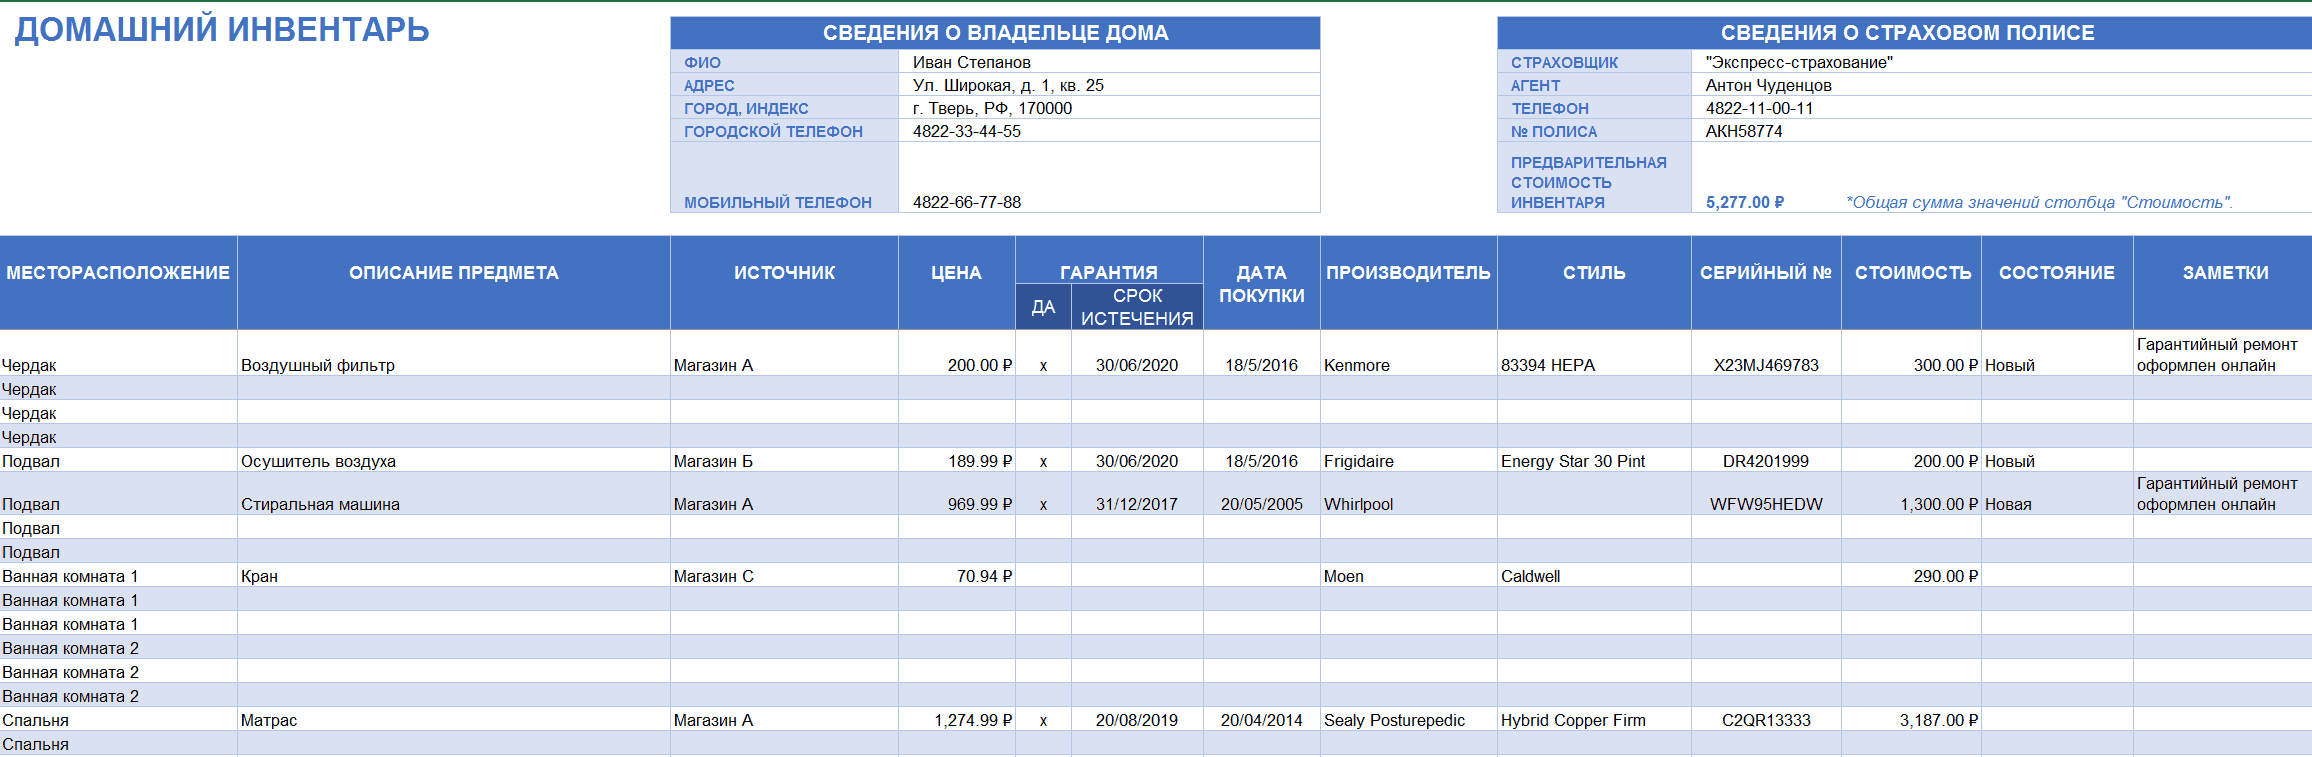Select the "СОСТОЯНИЕ" column header
This screenshot has width=2312, height=757.
[2057, 283]
